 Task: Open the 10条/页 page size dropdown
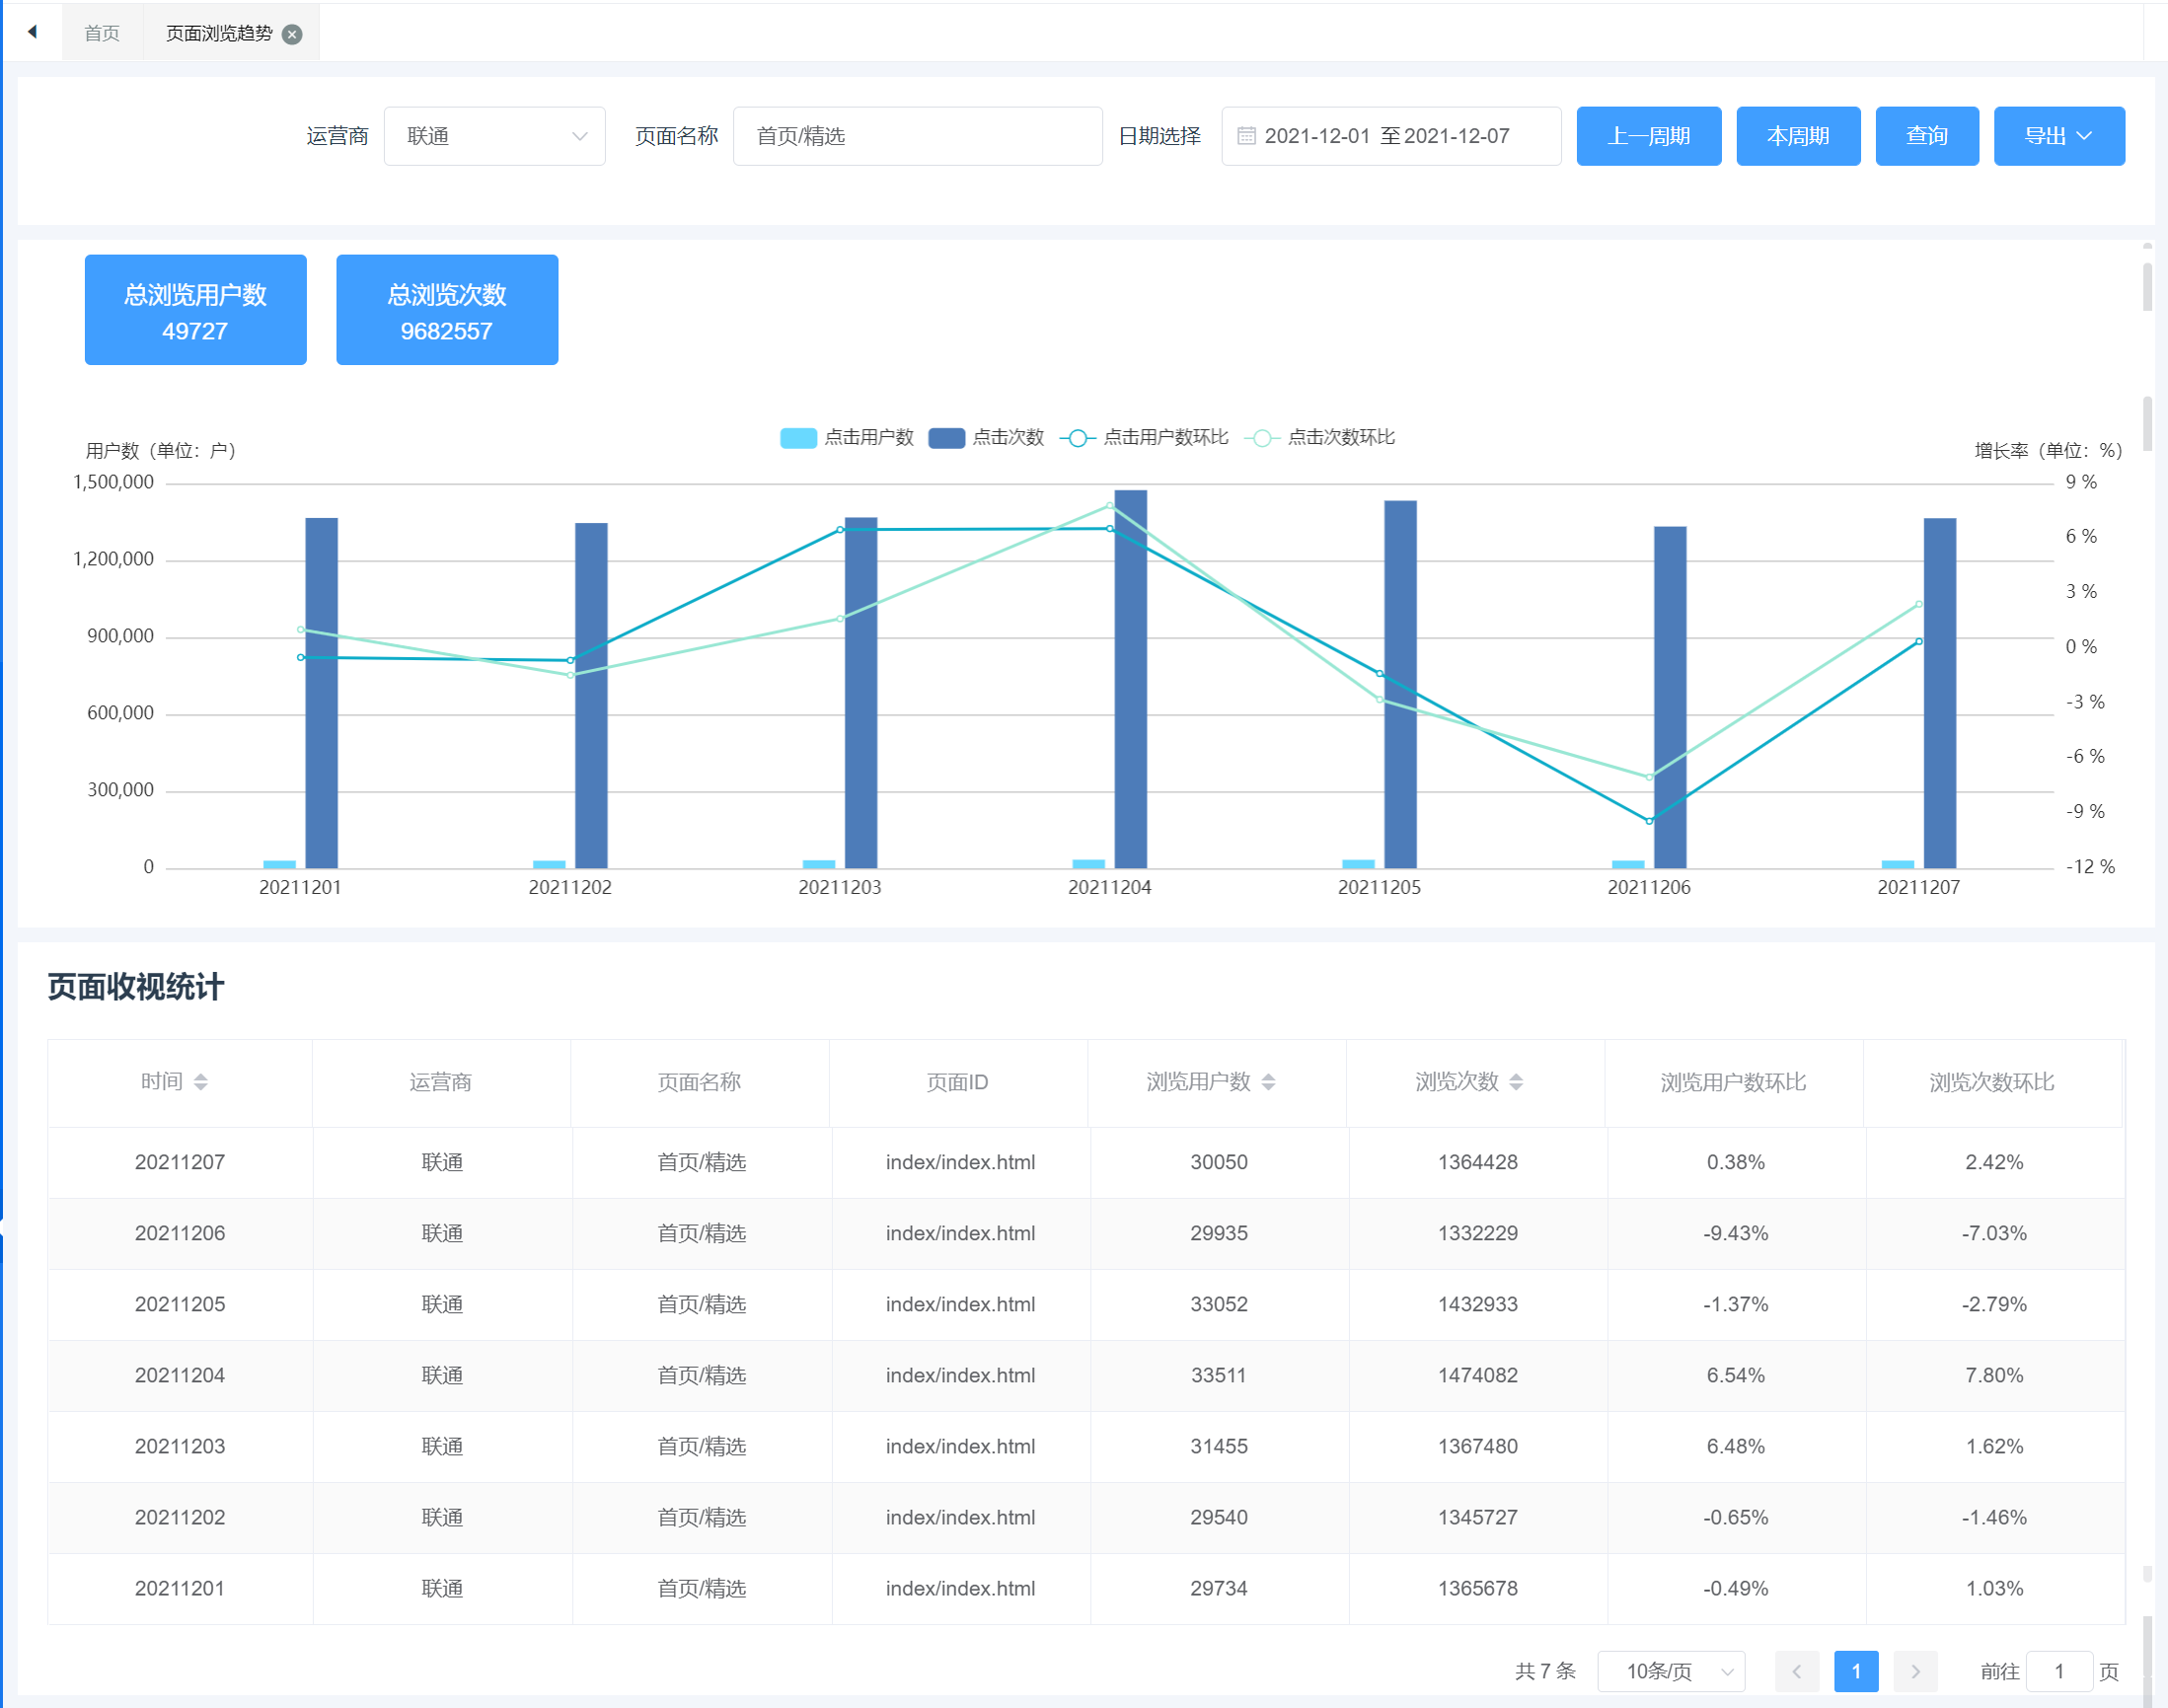(1671, 1671)
